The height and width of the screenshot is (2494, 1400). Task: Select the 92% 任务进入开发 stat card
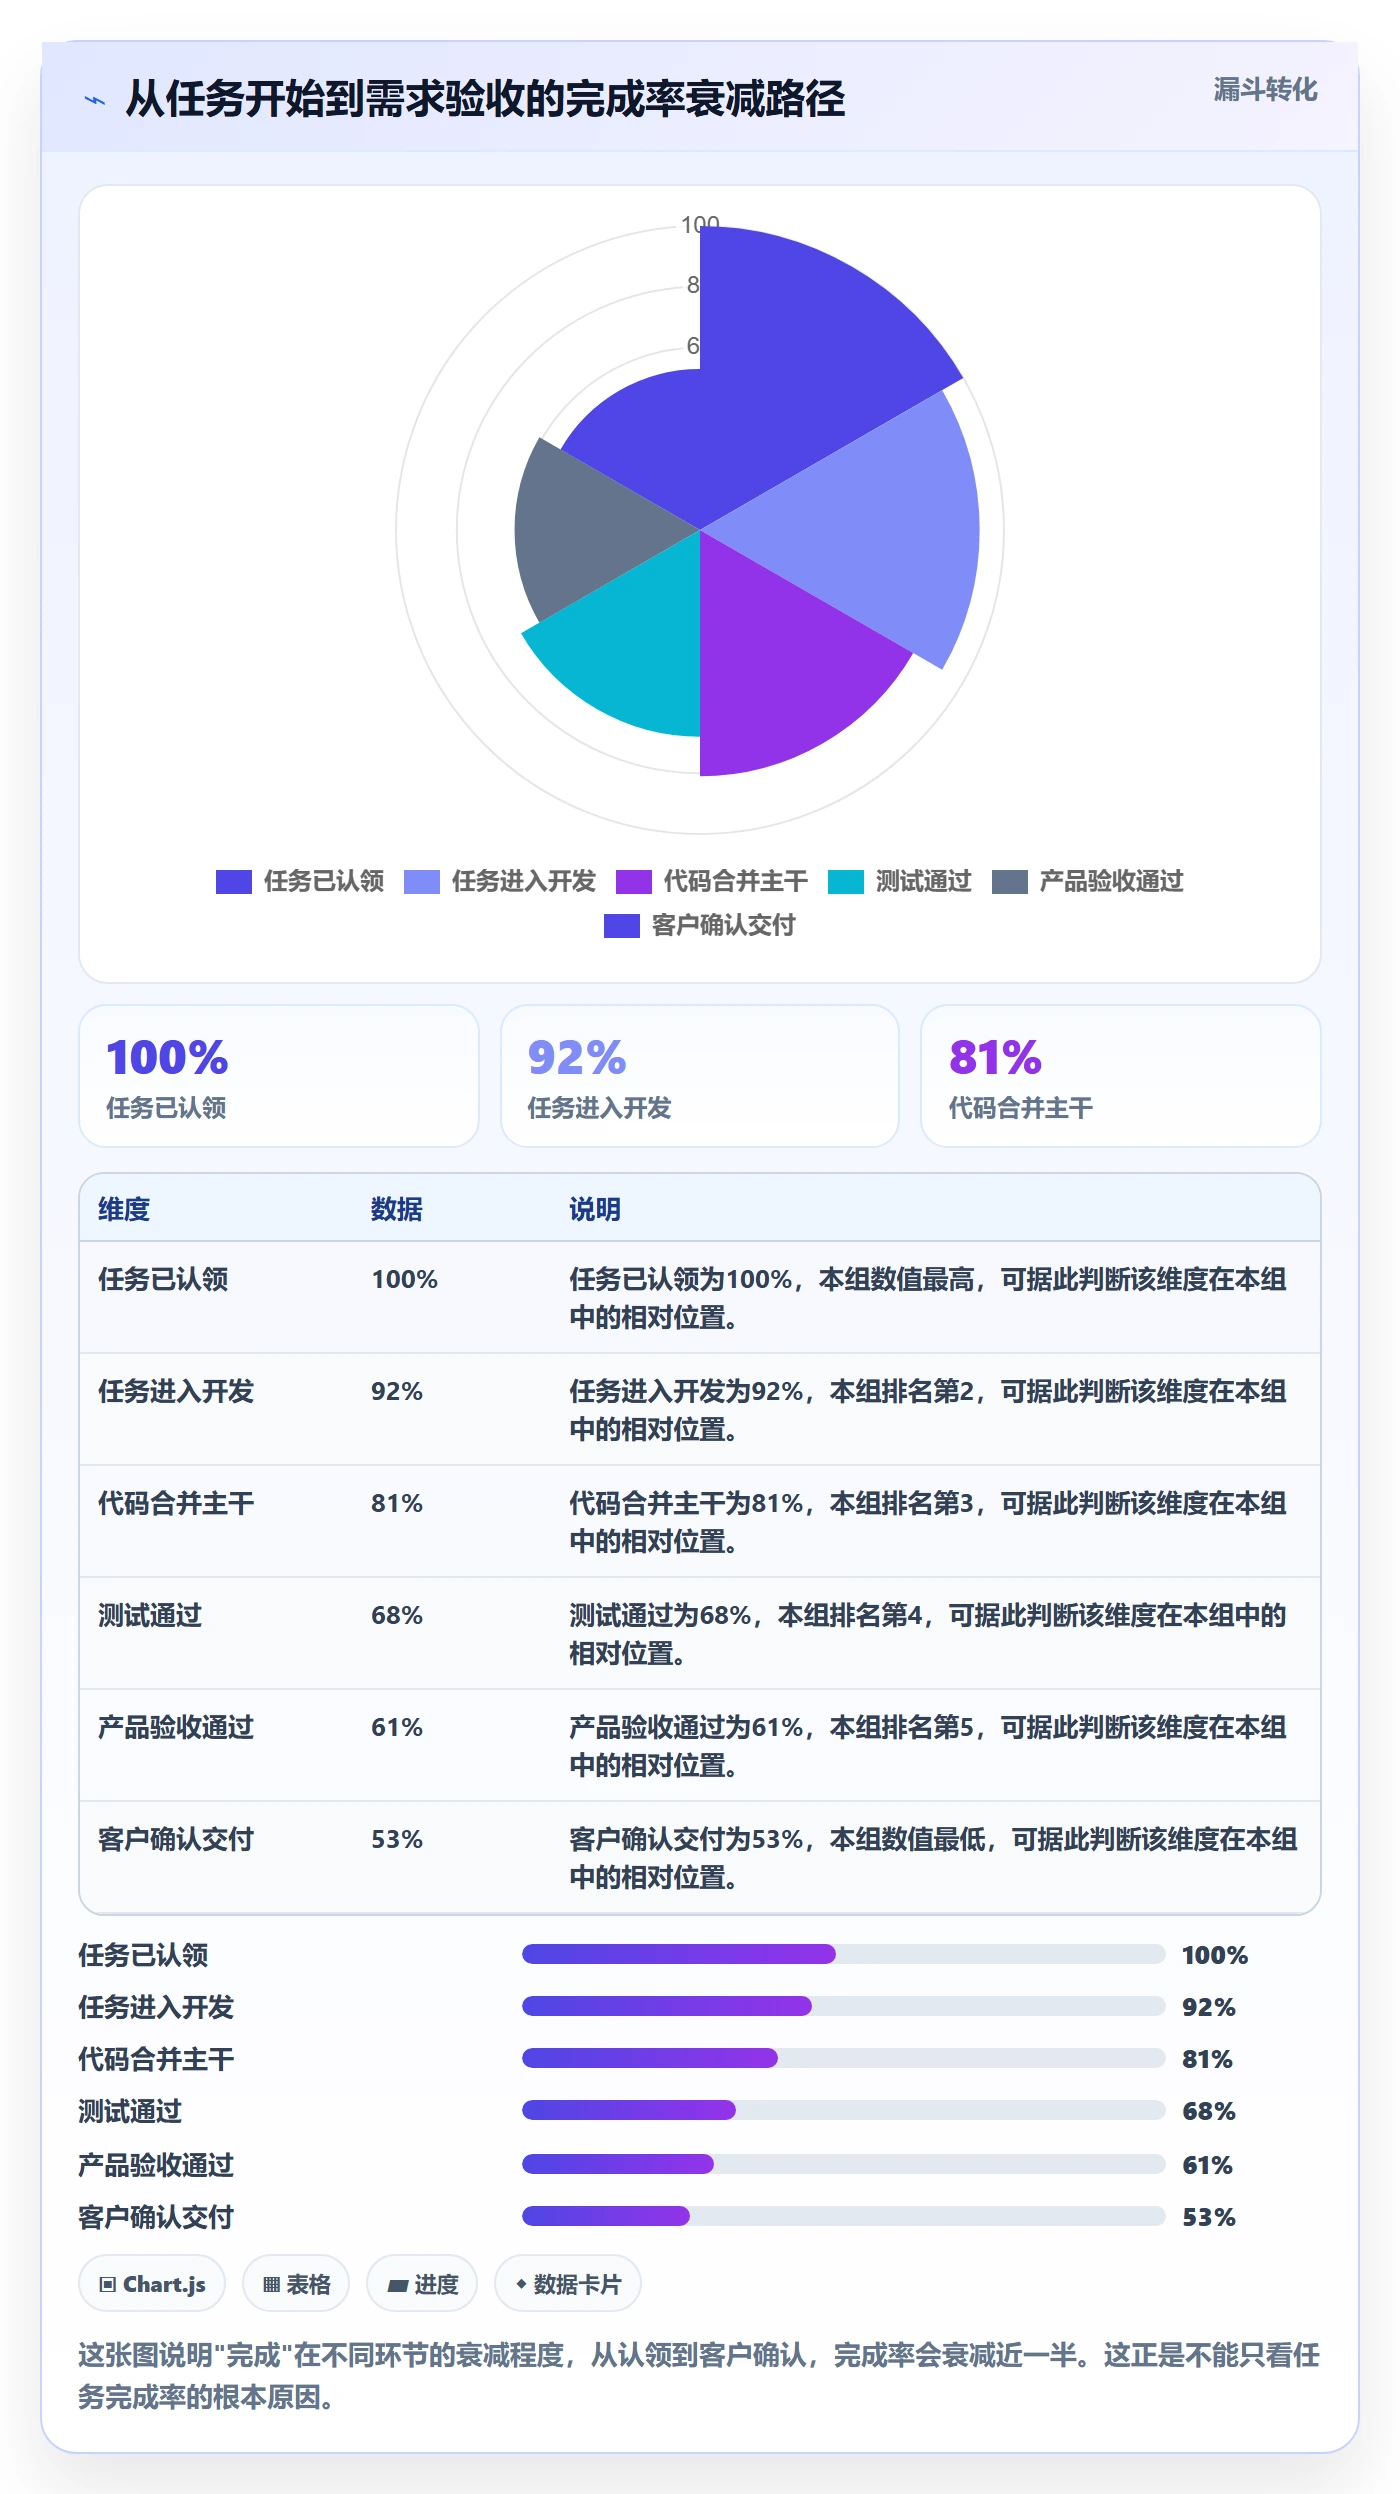click(700, 1076)
